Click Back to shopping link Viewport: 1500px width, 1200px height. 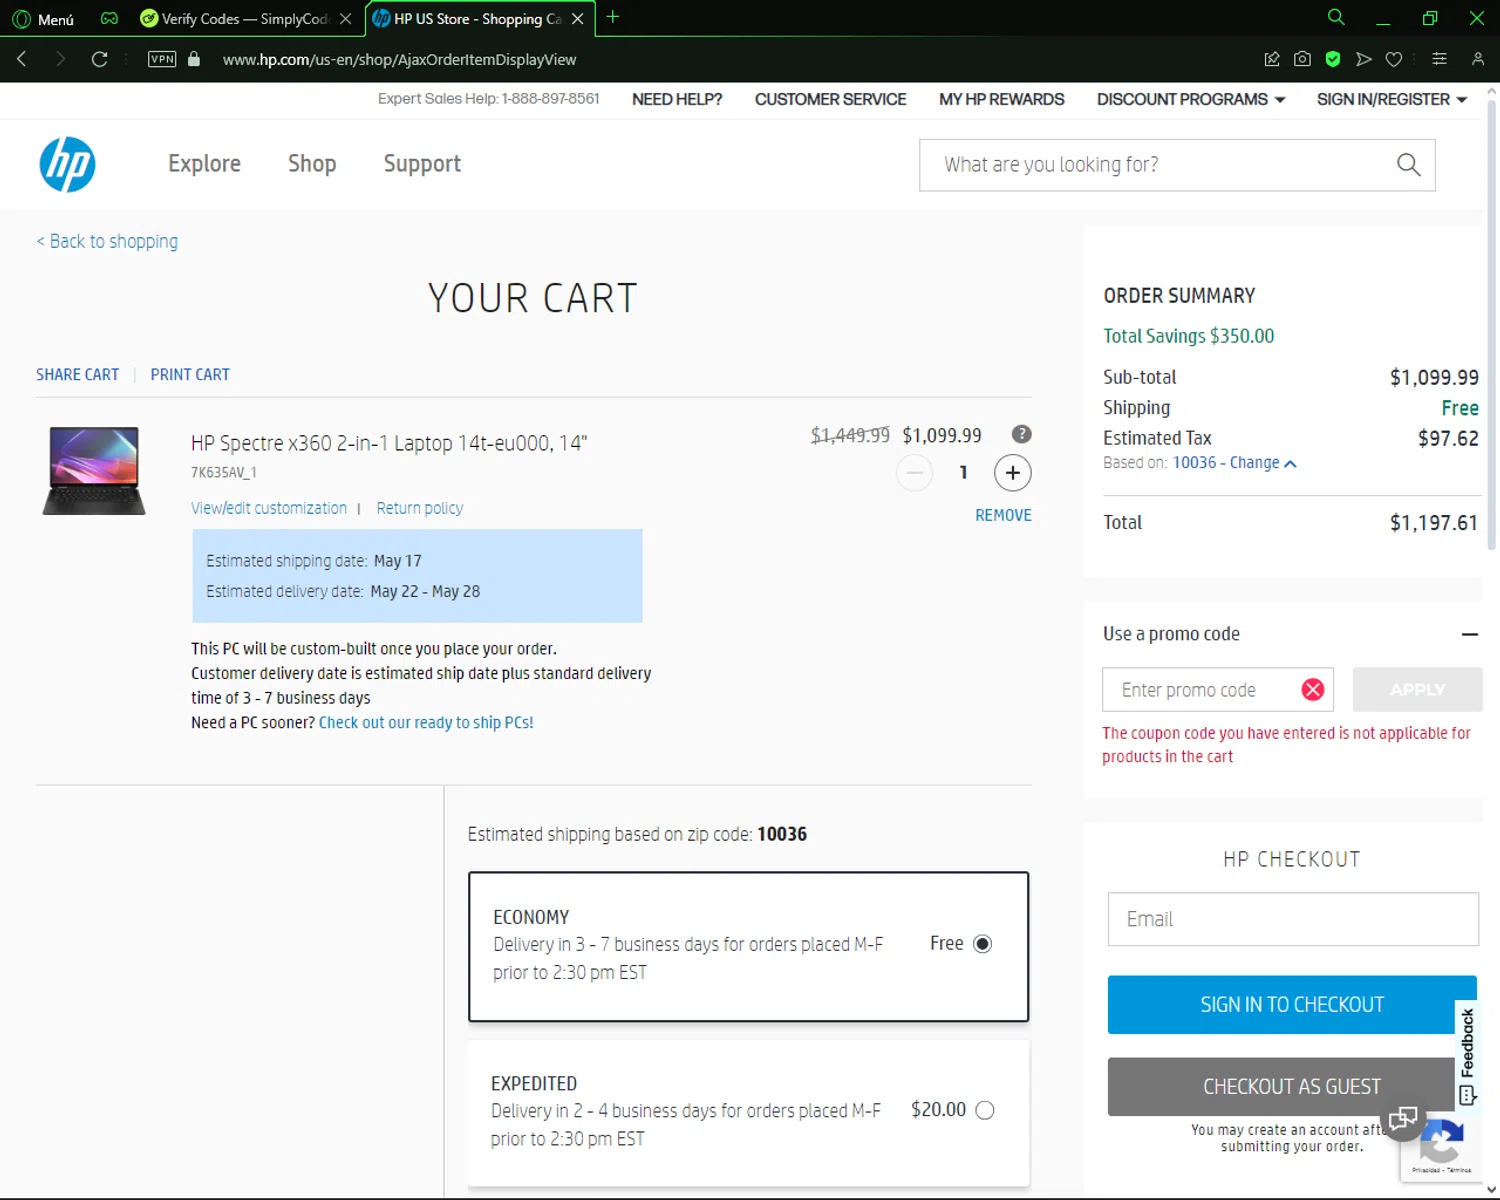(107, 241)
